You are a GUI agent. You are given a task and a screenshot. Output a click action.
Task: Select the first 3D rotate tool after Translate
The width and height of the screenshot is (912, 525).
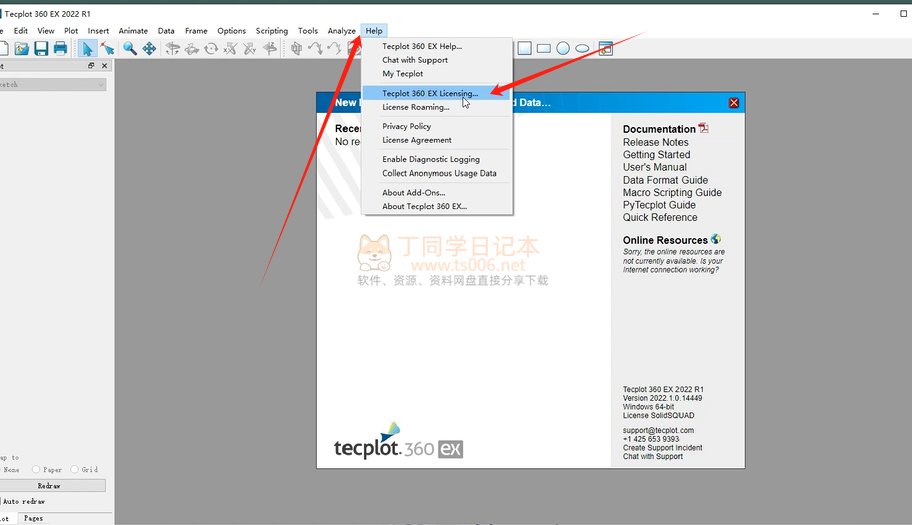[x=172, y=48]
